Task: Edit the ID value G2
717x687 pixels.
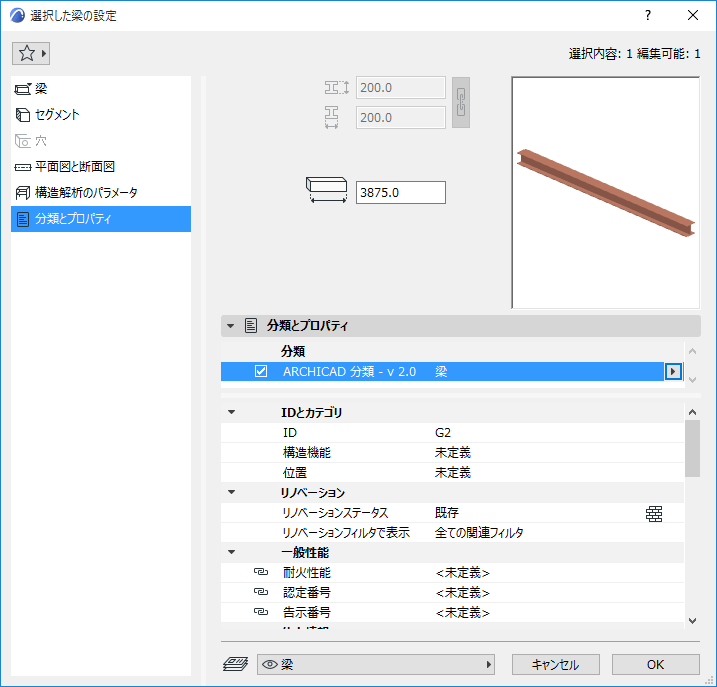Action: (443, 433)
